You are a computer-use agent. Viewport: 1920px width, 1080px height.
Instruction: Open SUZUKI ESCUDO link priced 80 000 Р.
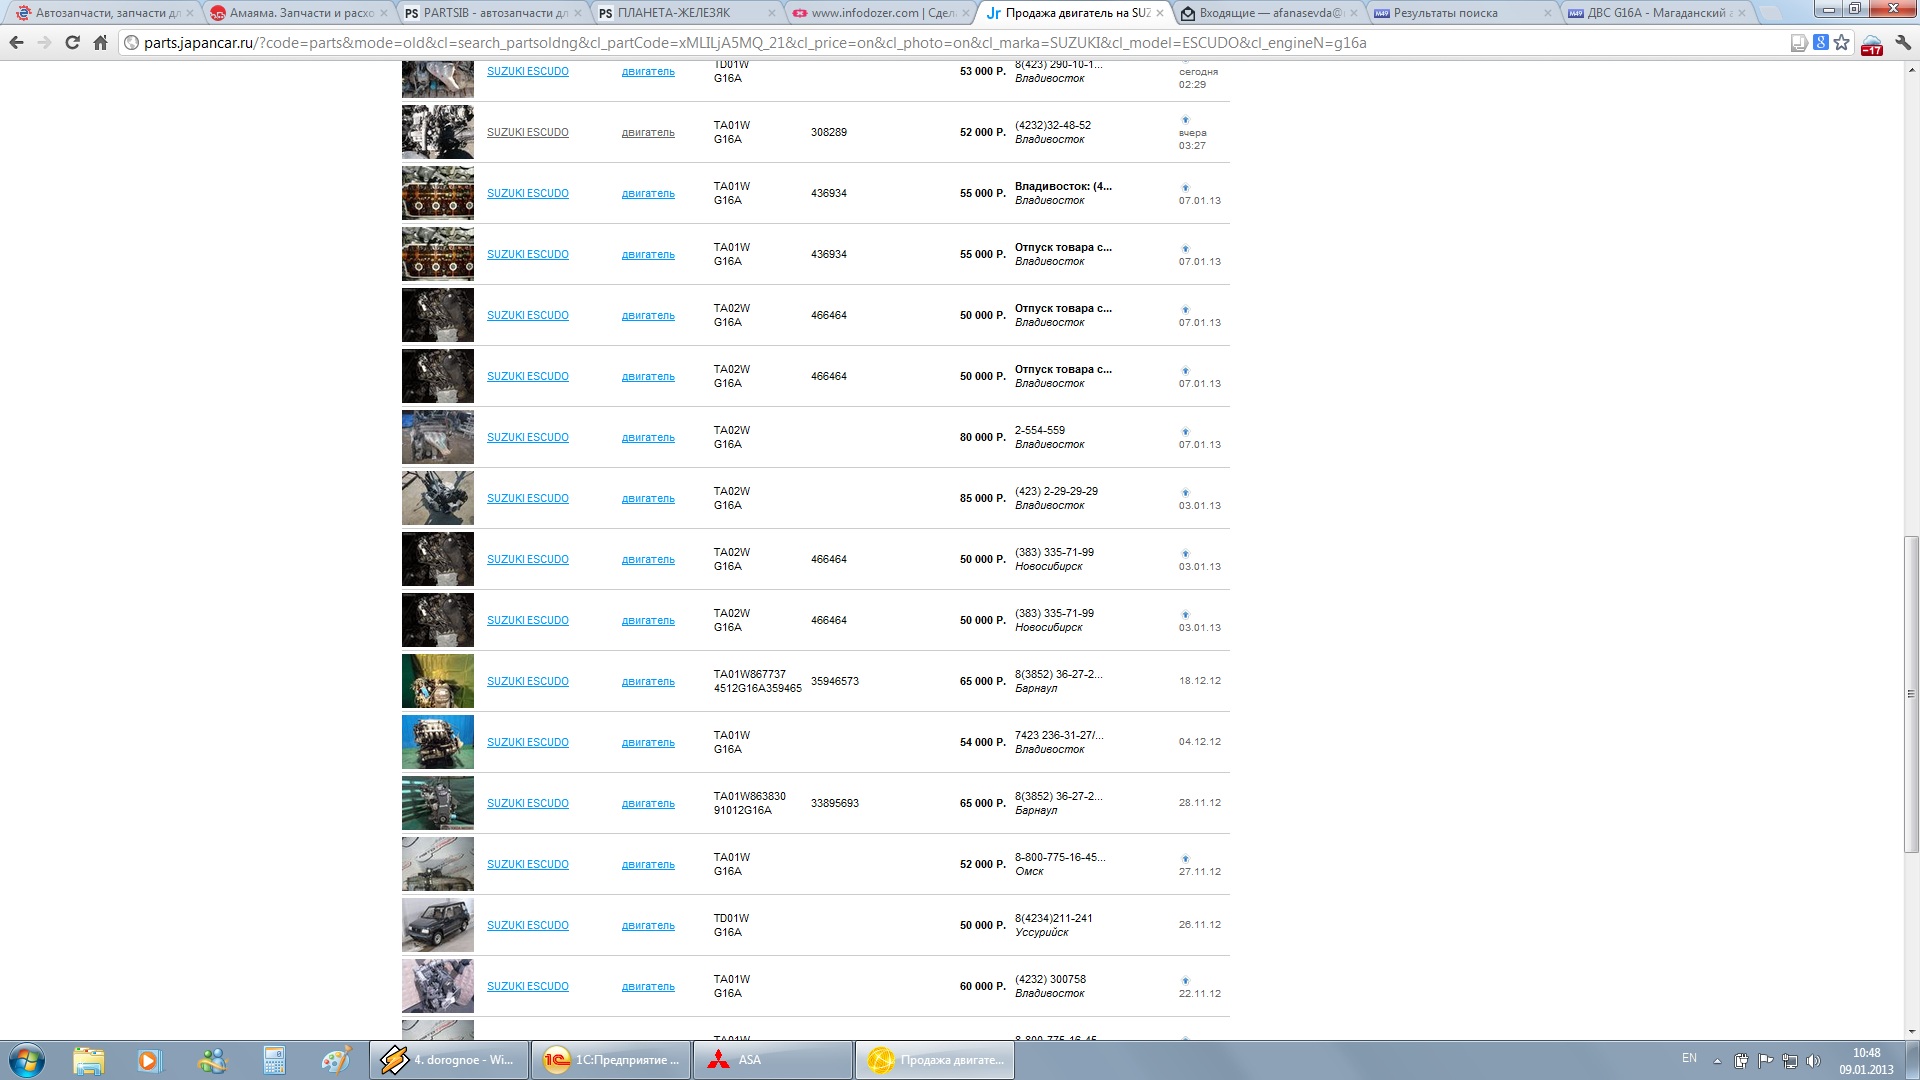pos(527,437)
